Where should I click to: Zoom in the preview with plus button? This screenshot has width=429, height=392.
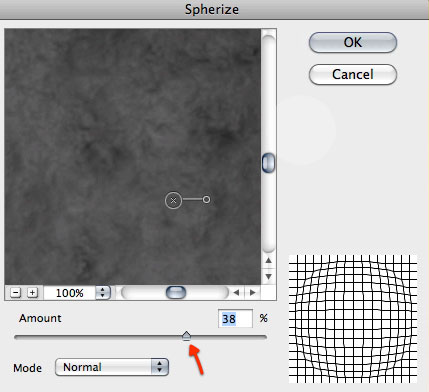32,293
